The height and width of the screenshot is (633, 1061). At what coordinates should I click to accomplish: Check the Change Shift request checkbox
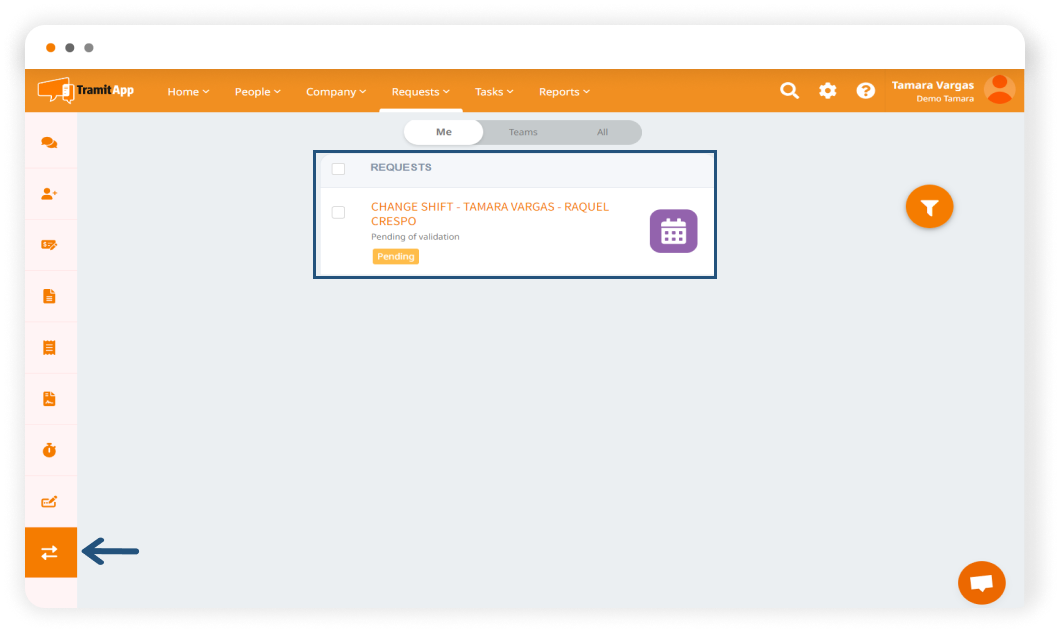click(338, 213)
